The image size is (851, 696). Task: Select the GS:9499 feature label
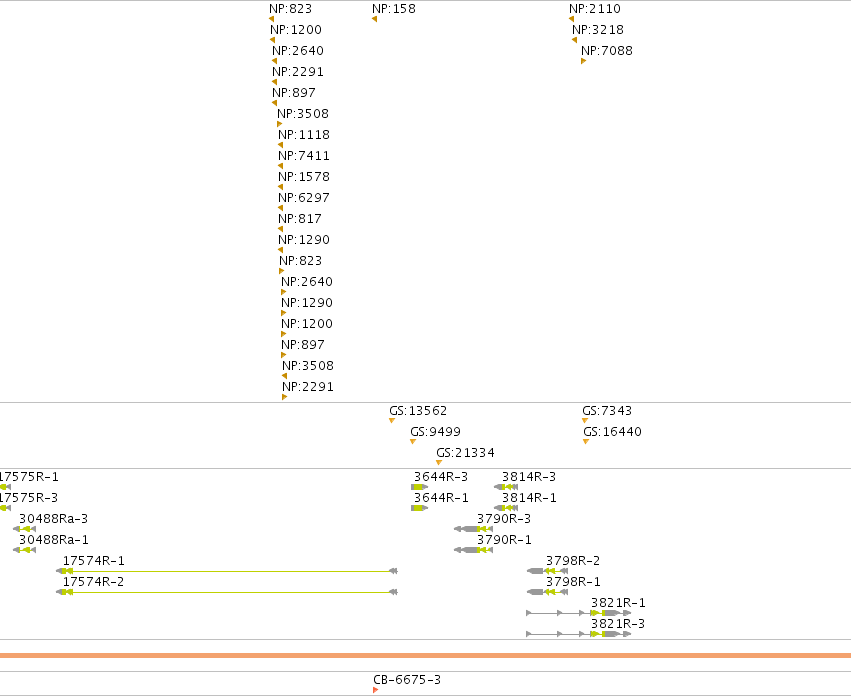[x=435, y=432]
